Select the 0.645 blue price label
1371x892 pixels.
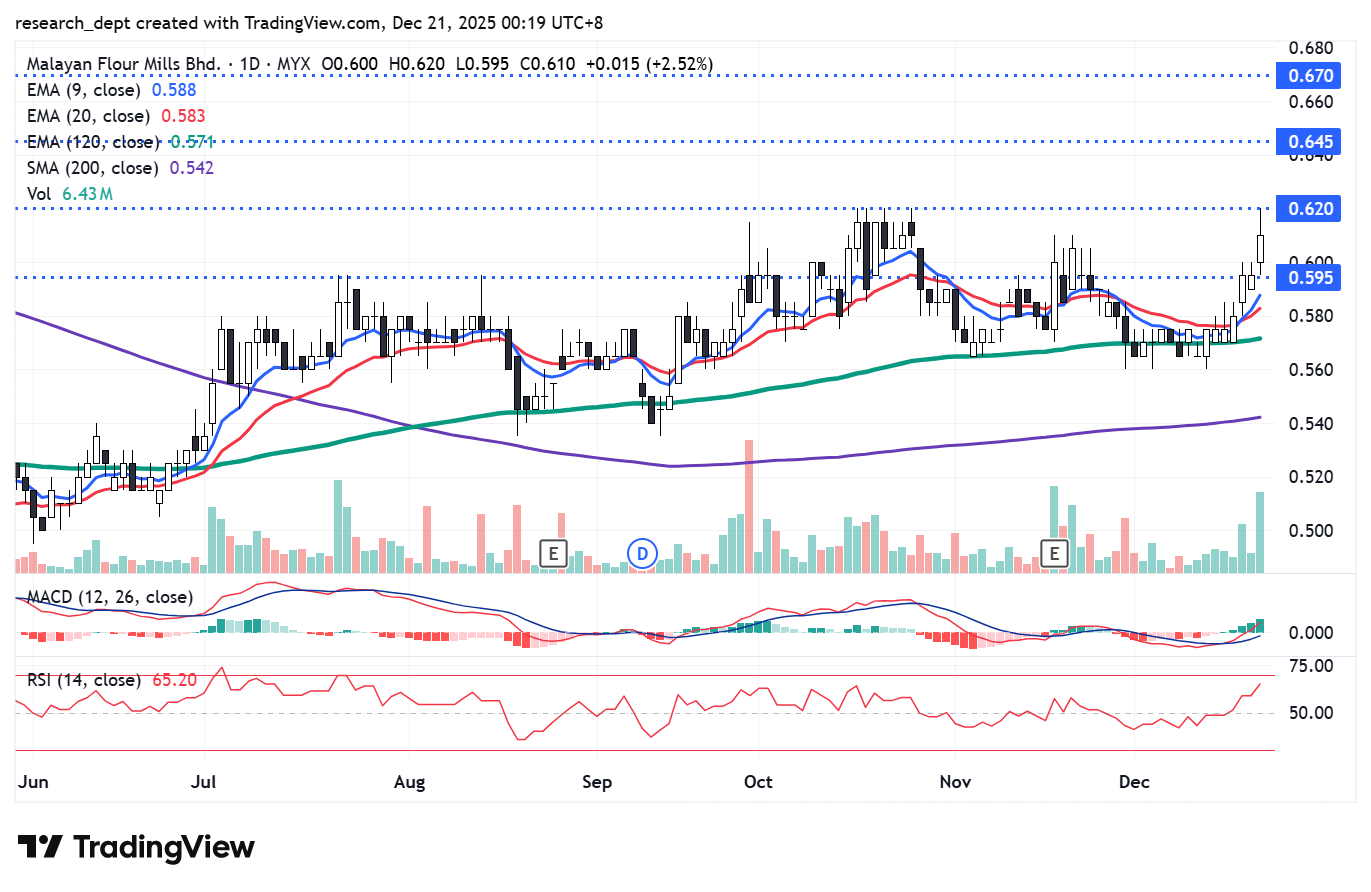(x=1310, y=142)
